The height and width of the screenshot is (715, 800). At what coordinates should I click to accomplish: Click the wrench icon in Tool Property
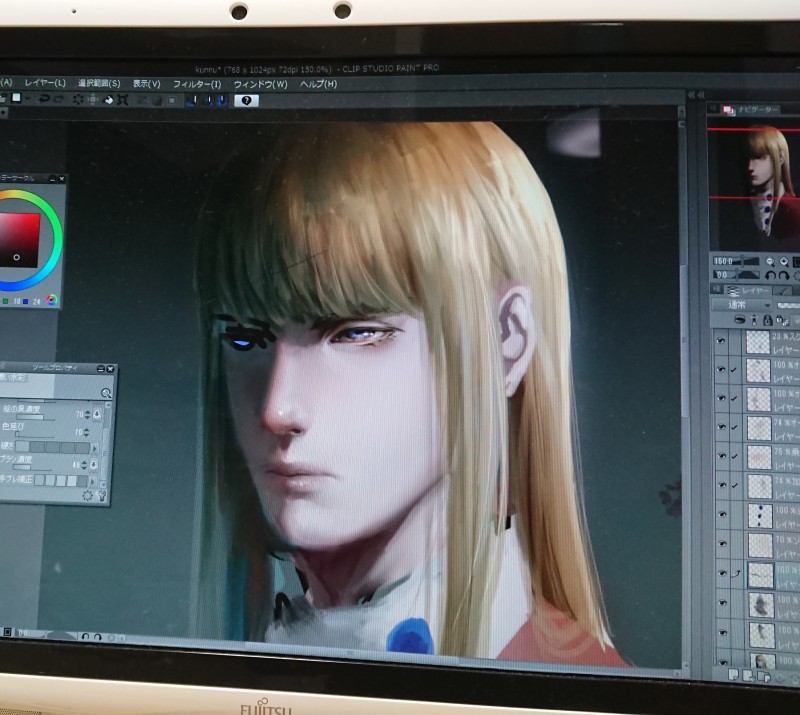pos(101,496)
